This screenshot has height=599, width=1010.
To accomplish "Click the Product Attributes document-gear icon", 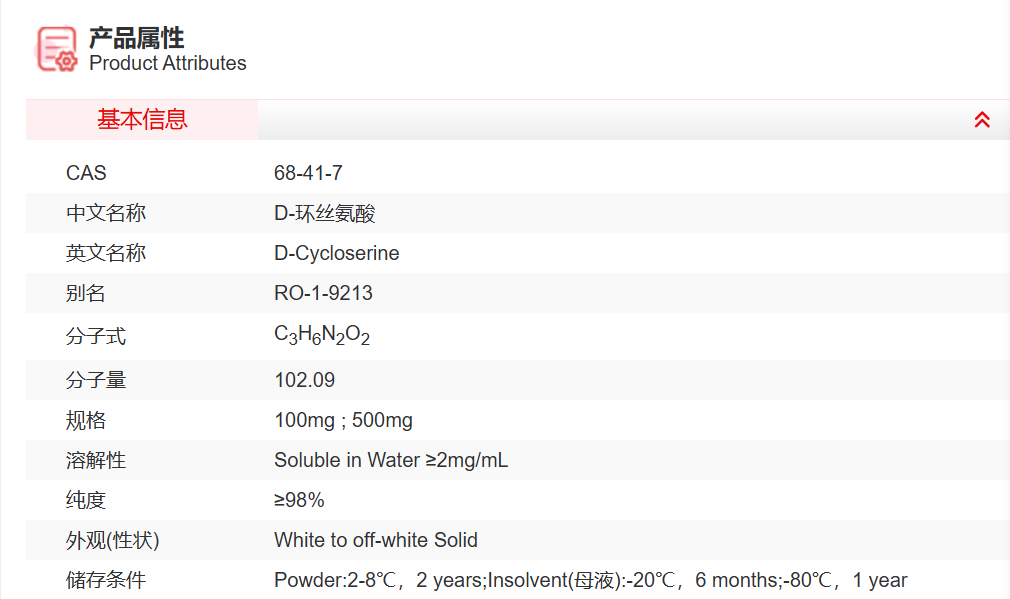I will tap(57, 48).
